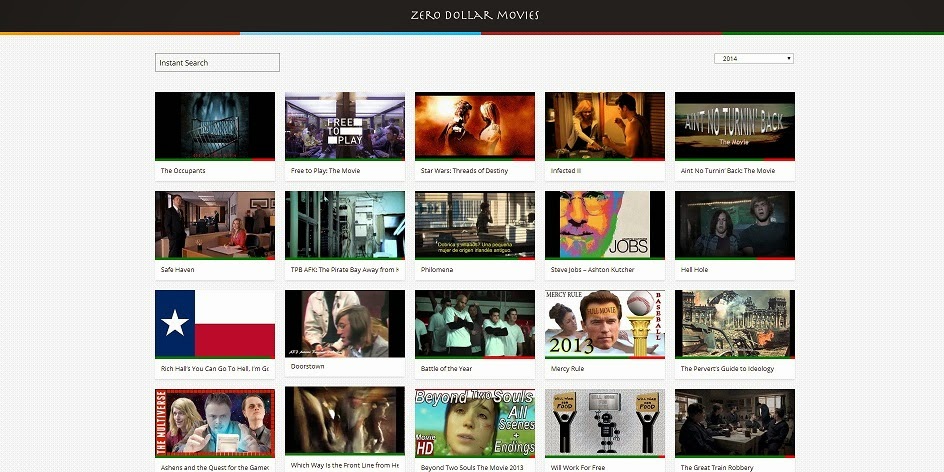
Task: Open the Beyond Two Souls thumbnail
Action: (x=475, y=423)
